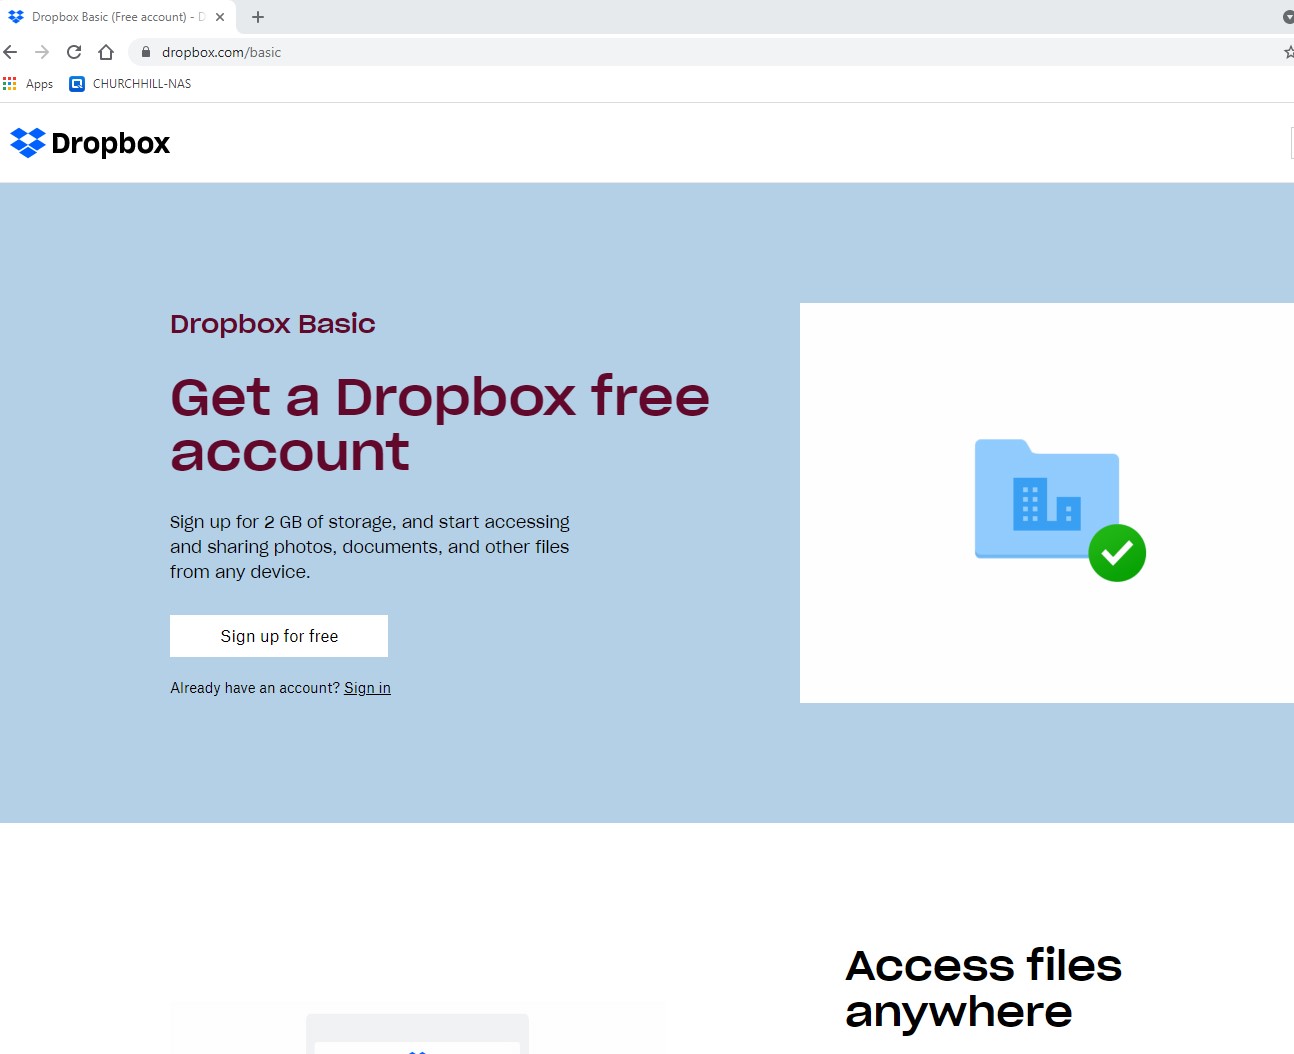
Task: Open a new tab with the plus button
Action: coord(258,17)
